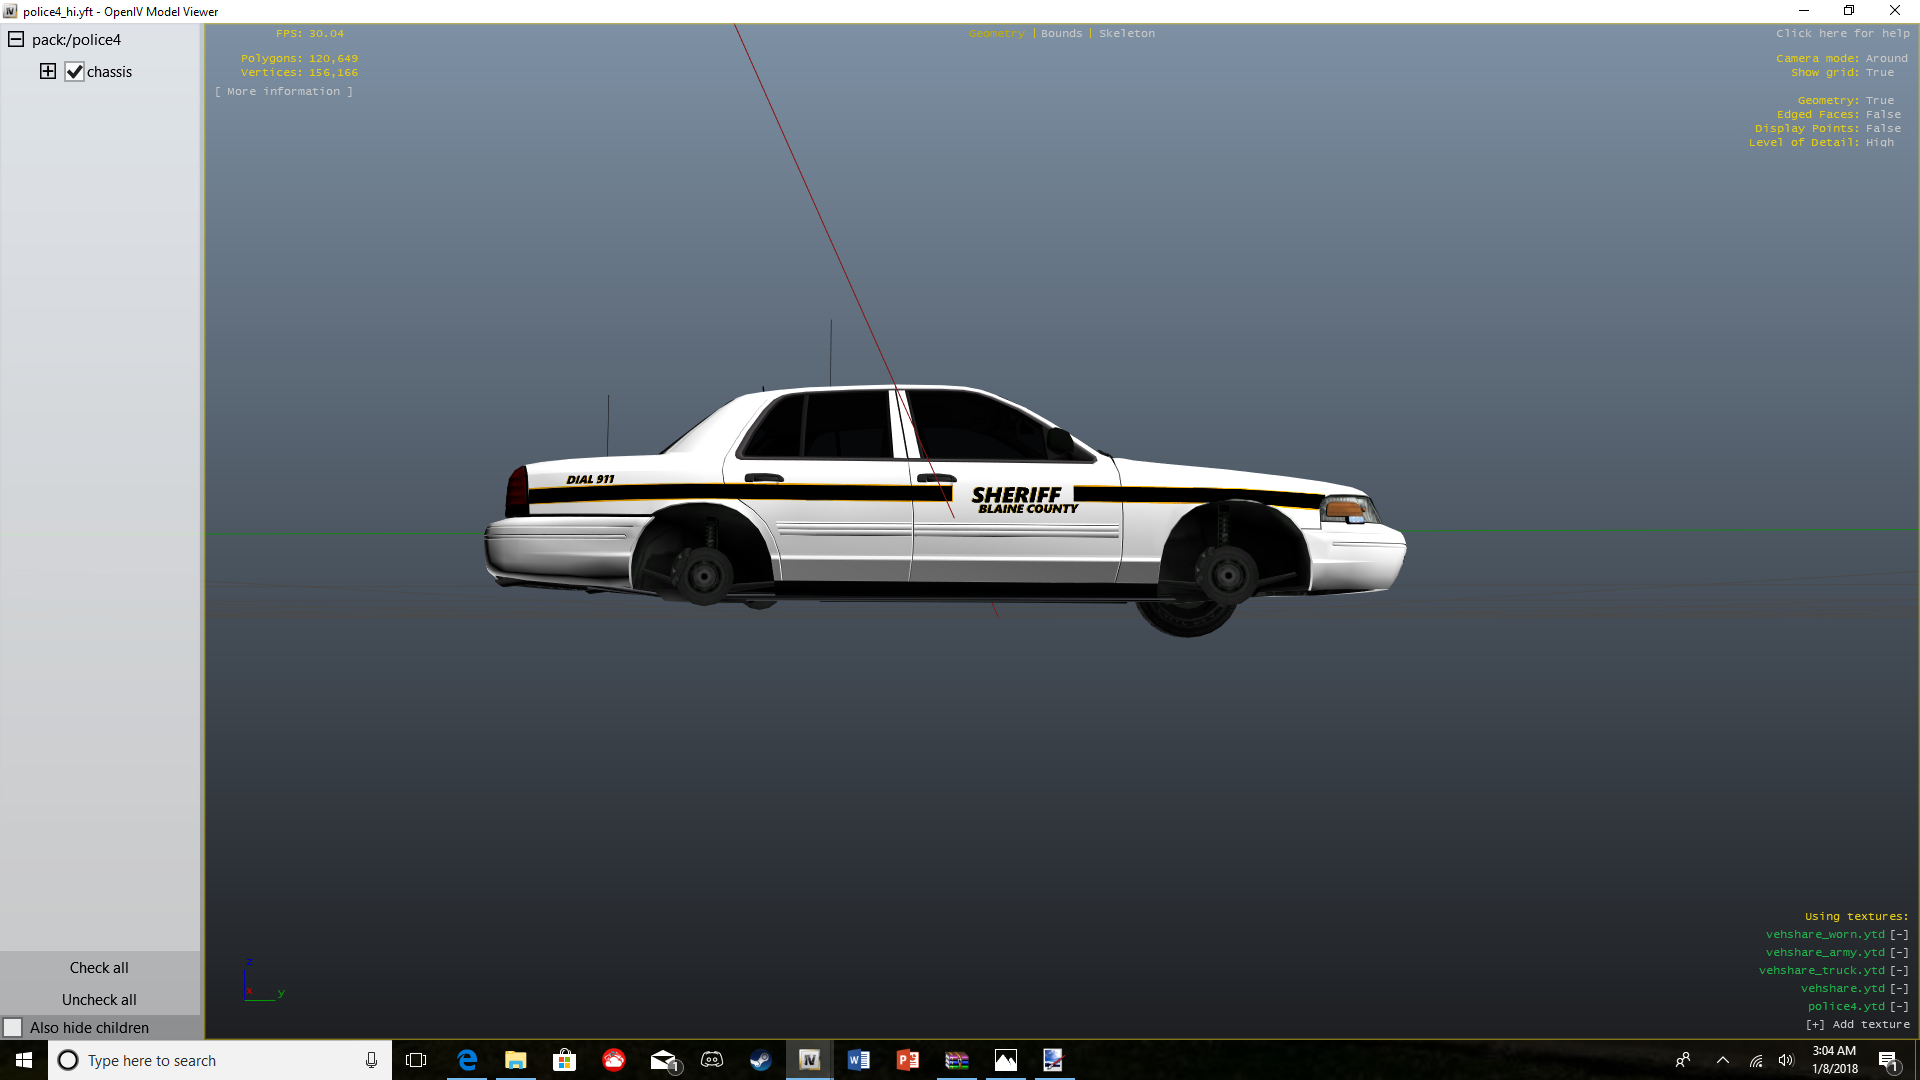Expand the chassis tree node
Screen dimensions: 1920x1080
coord(47,72)
